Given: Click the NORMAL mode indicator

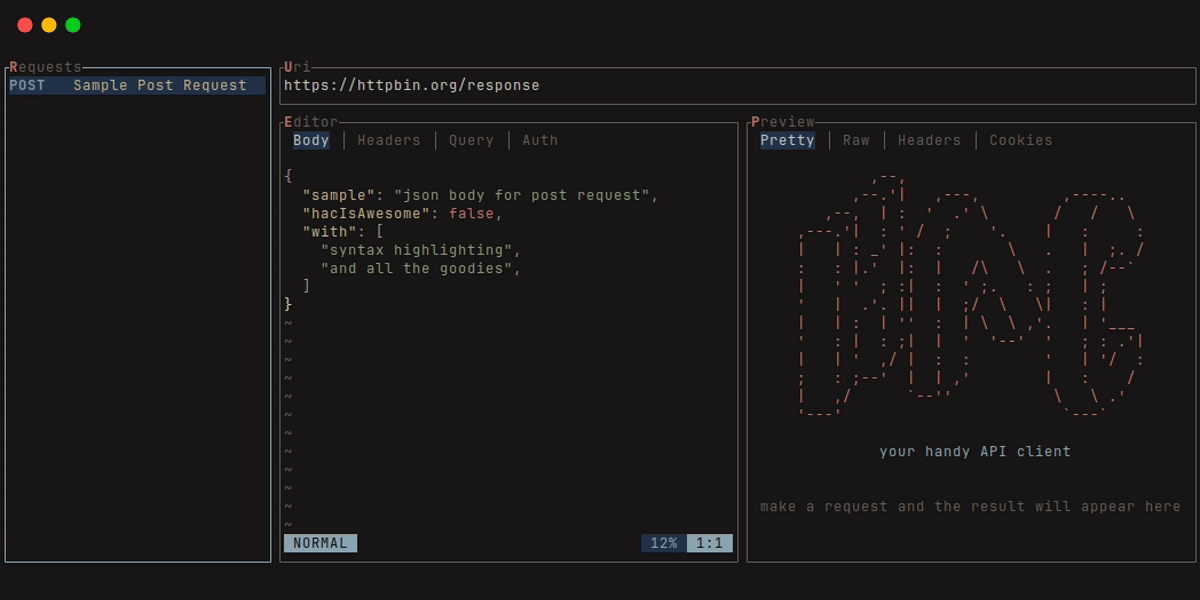Looking at the screenshot, I should point(320,543).
